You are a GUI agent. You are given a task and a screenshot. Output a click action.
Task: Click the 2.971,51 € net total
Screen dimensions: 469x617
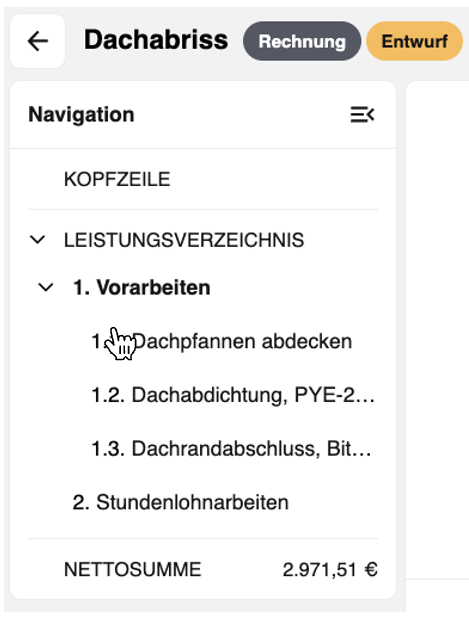[330, 569]
